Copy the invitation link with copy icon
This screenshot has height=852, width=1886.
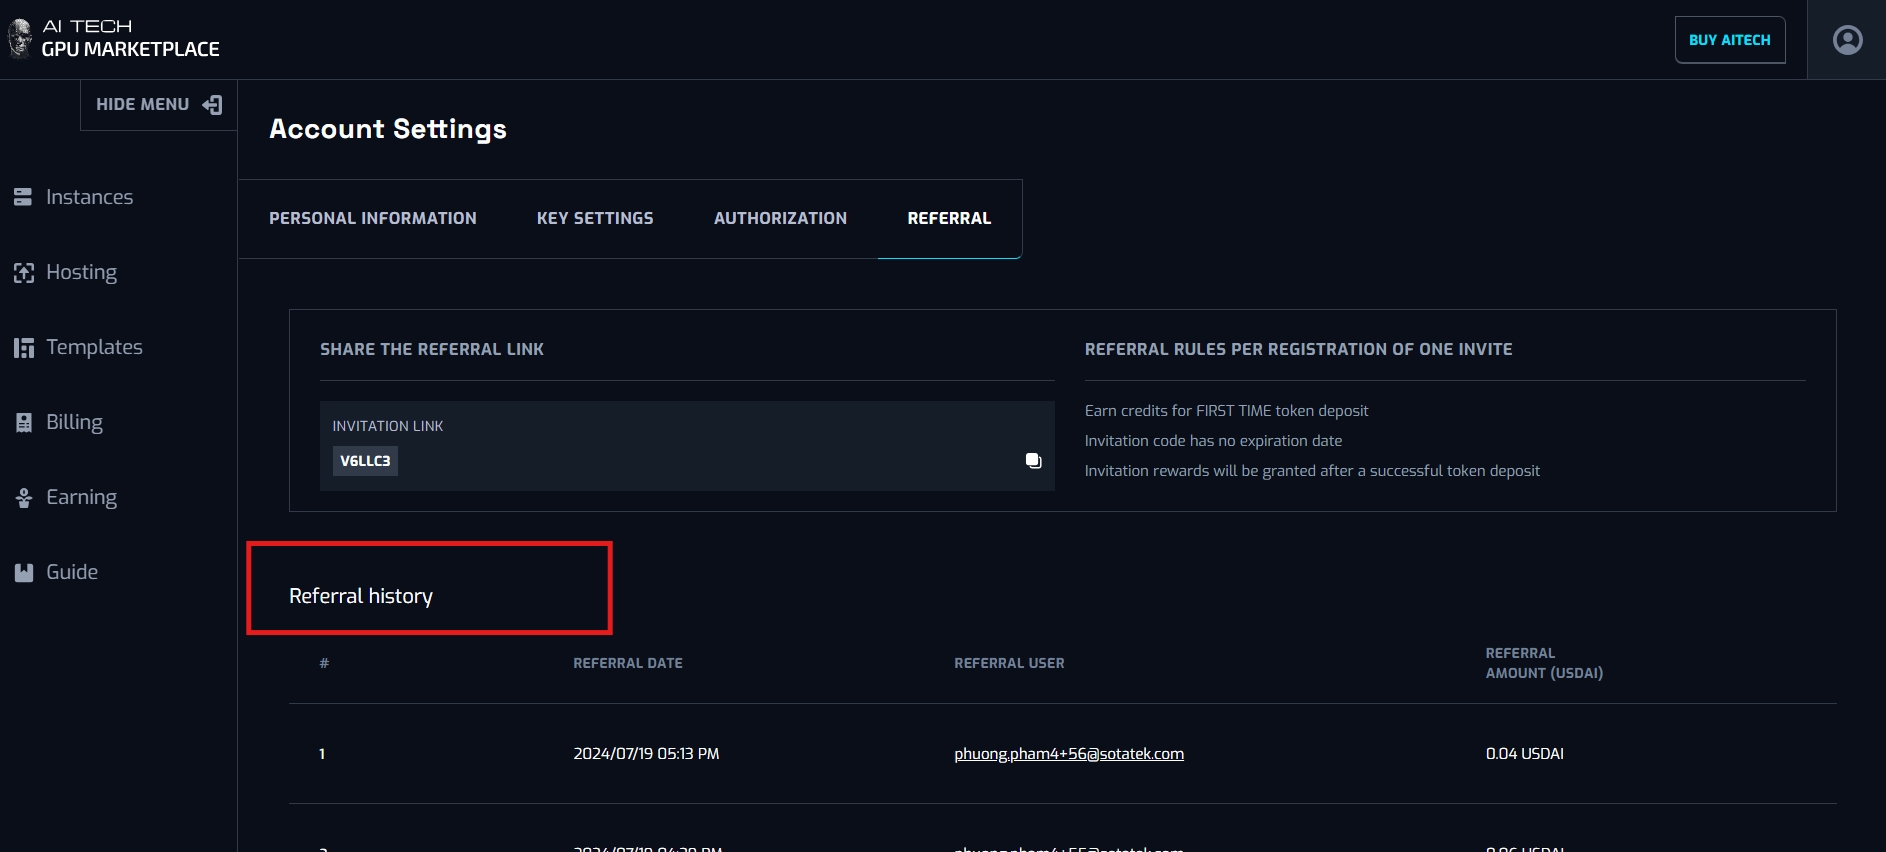[1033, 461]
